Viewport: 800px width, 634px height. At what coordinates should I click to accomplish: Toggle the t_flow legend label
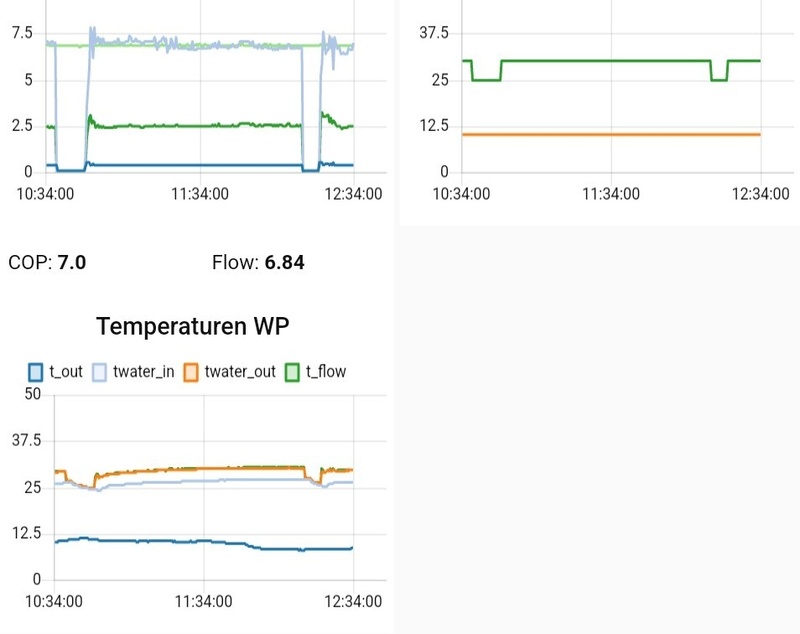[x=327, y=372]
